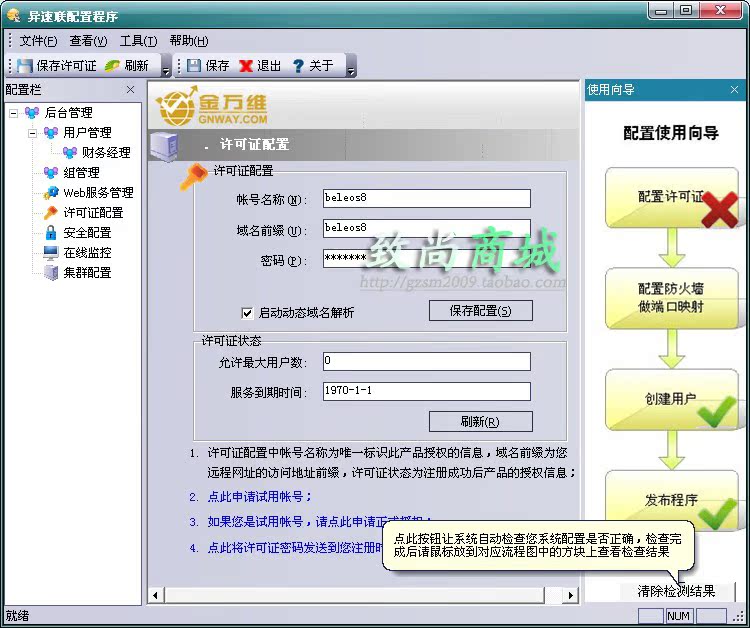Image resolution: width=750 pixels, height=628 pixels.
Task: Click the scrollbar left arrow
Action: point(155,595)
